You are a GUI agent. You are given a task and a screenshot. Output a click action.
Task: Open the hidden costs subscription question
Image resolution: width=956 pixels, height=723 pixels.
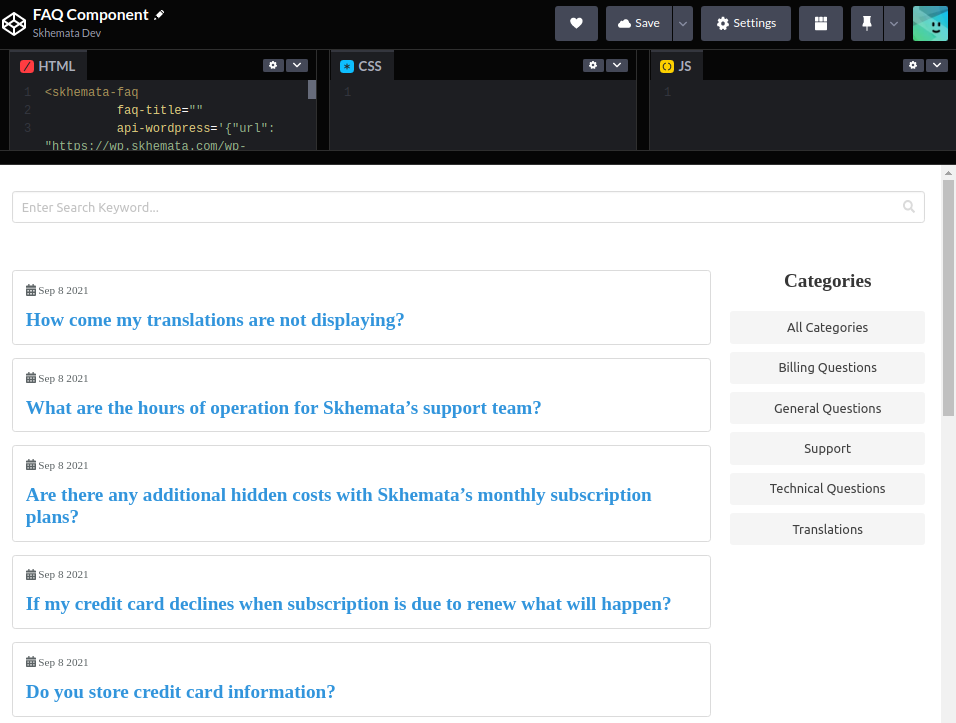pyautogui.click(x=338, y=505)
